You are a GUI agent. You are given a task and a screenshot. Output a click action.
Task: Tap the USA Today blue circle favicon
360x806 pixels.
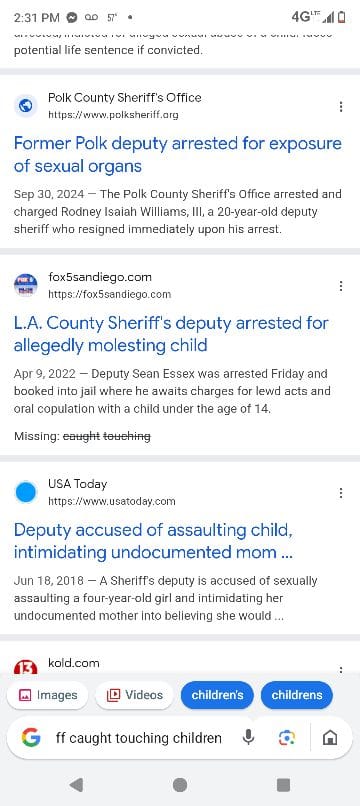point(26,492)
